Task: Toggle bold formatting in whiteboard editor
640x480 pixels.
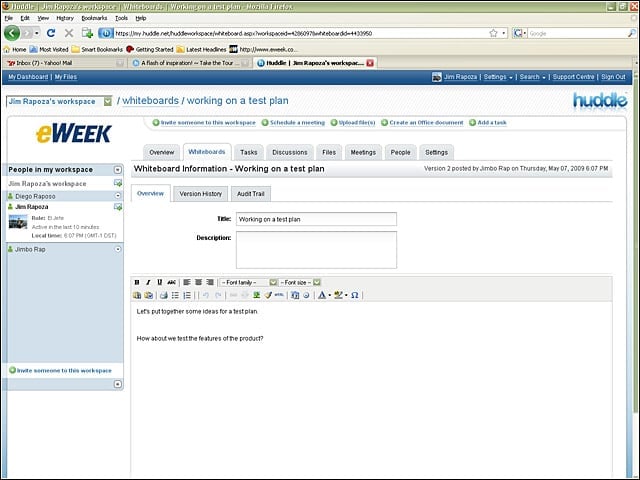Action: pos(137,282)
